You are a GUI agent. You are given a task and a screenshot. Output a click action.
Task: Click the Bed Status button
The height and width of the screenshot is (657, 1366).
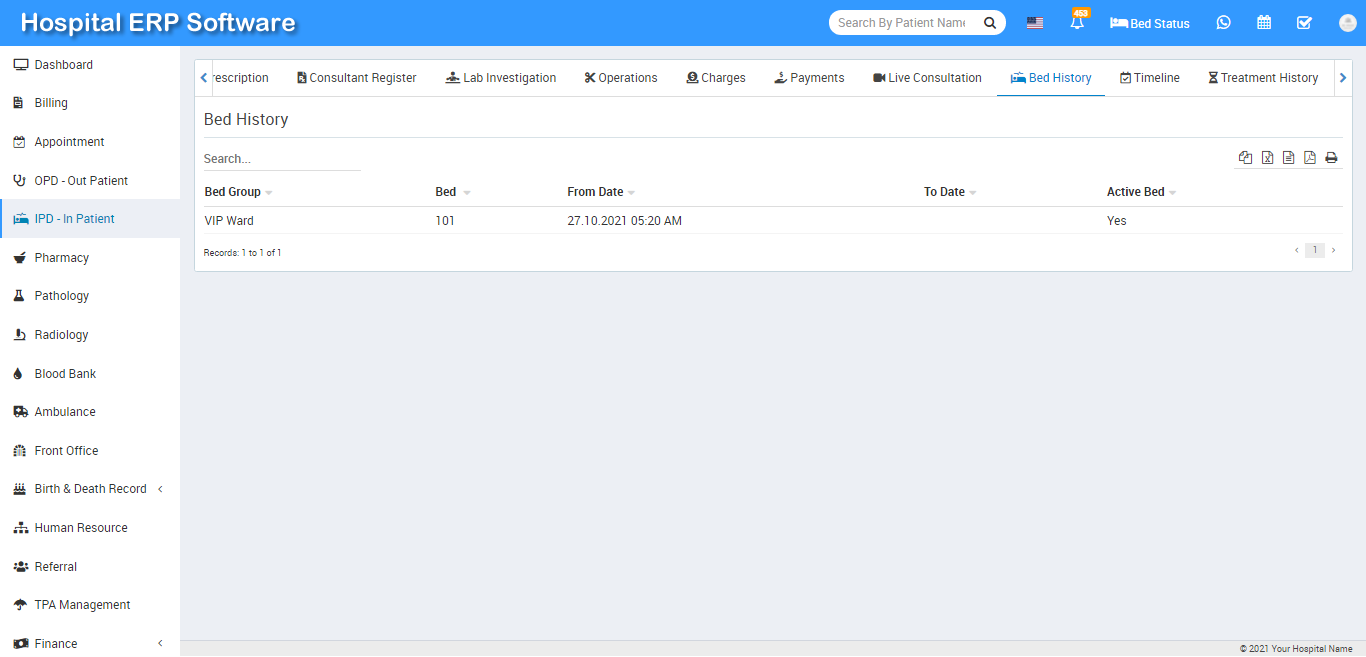click(x=1150, y=23)
